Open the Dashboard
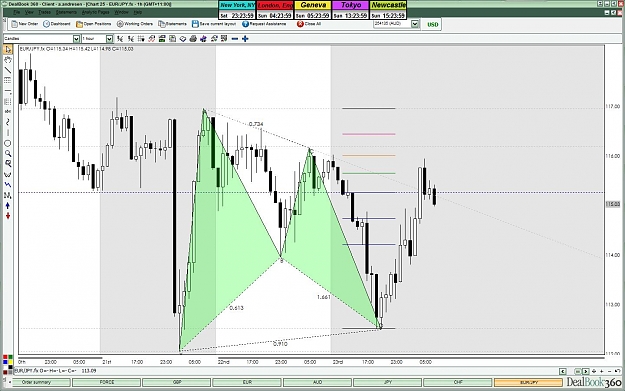625x391 pixels. [57, 24]
